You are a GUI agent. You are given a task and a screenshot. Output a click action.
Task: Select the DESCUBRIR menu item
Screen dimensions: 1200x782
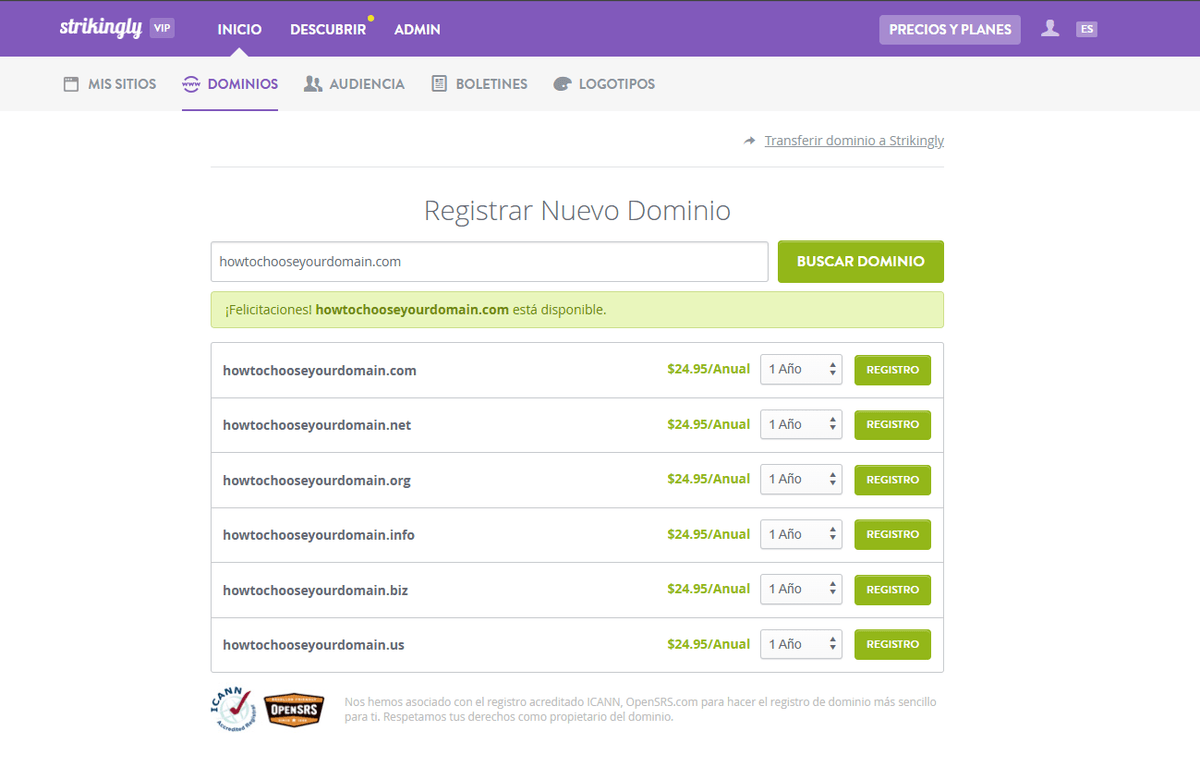click(328, 29)
